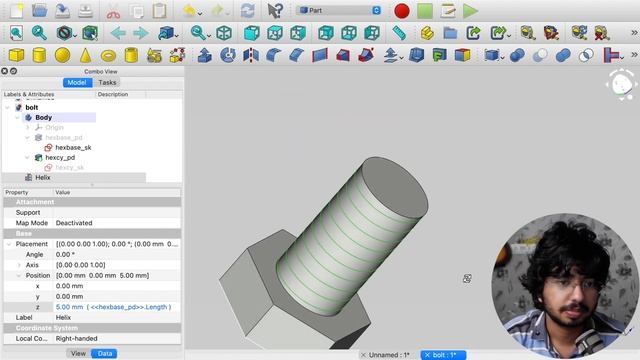The height and width of the screenshot is (360, 640).
Task: Create a Cone primitive
Action: (85, 55)
